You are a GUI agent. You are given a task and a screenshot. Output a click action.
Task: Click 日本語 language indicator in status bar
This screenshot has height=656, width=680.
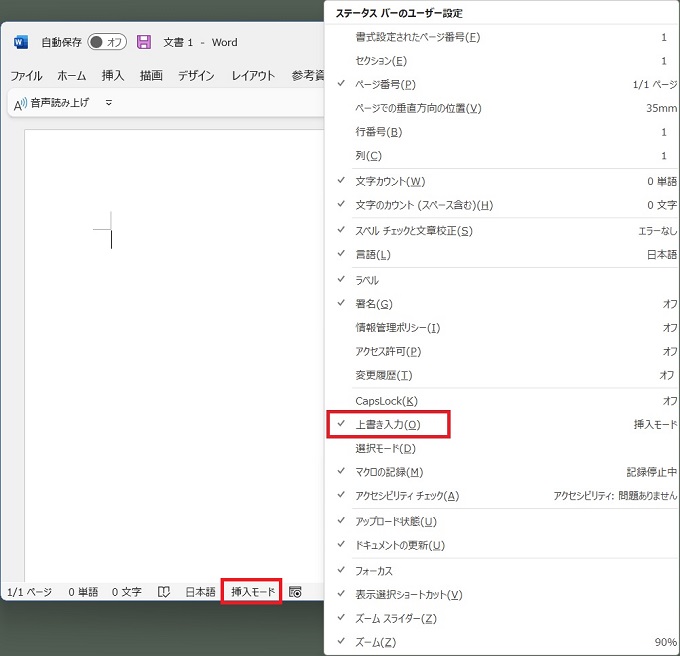200,592
